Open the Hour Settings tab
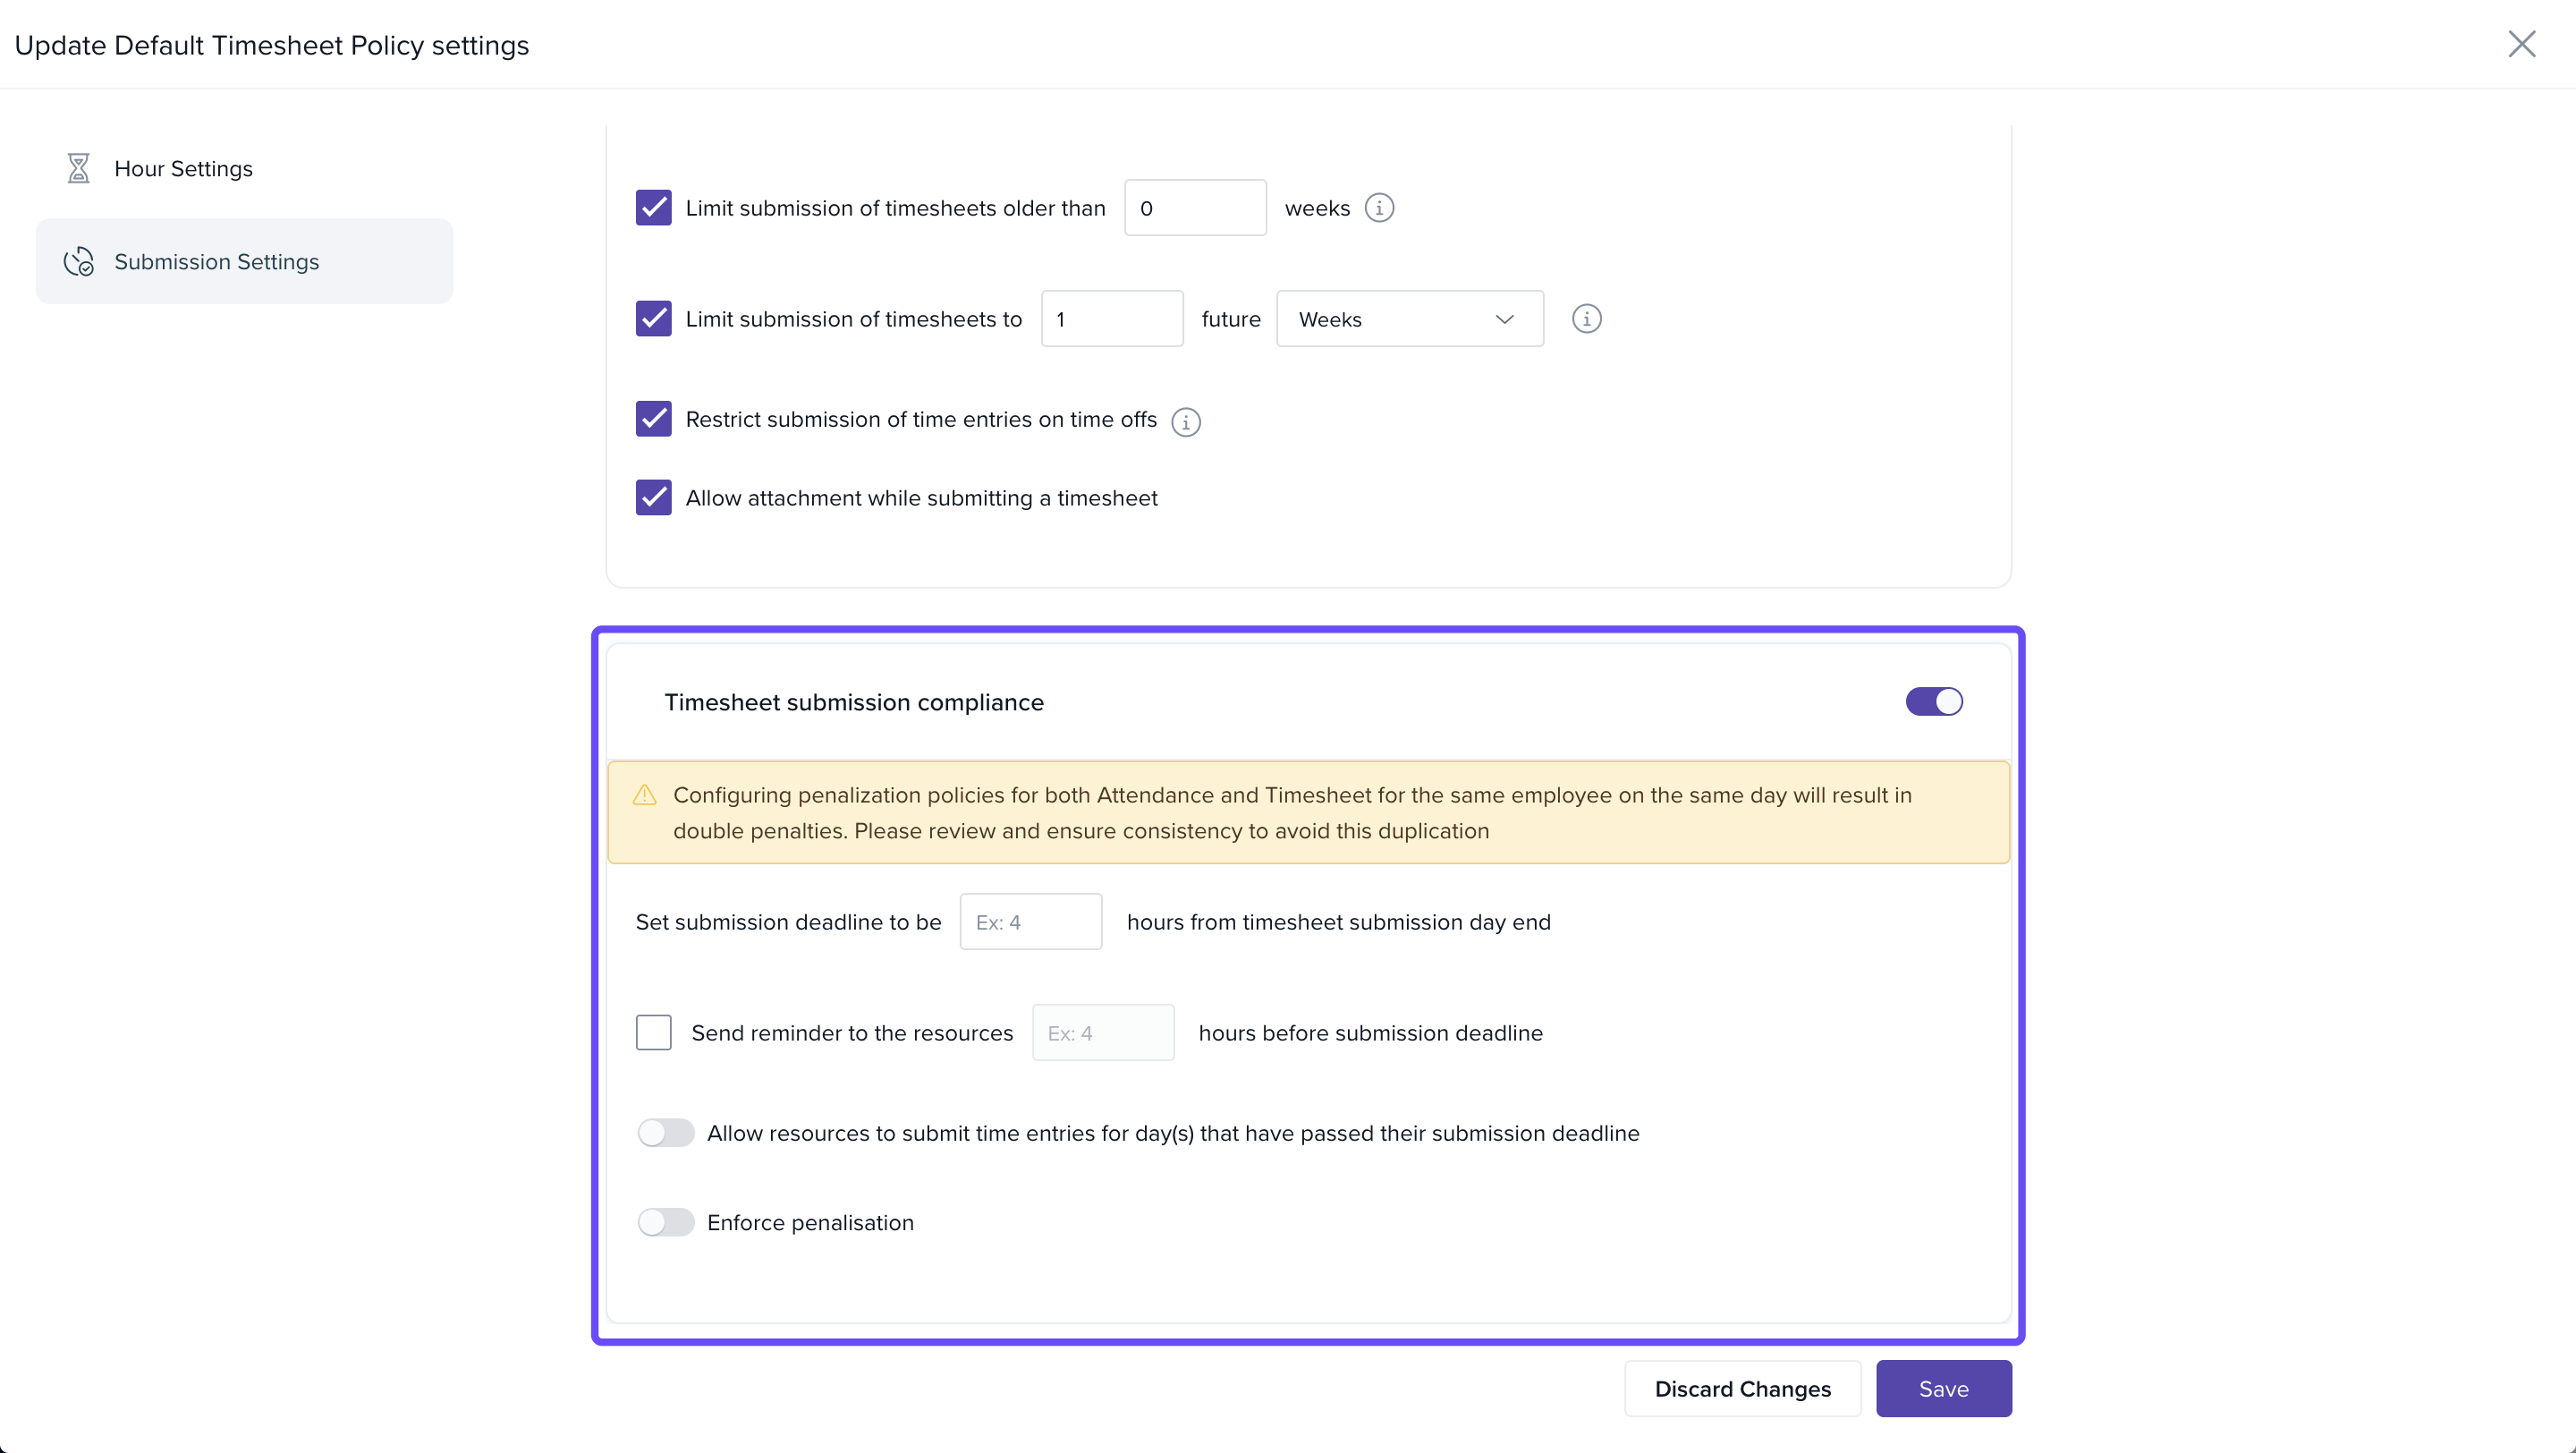Image resolution: width=2576 pixels, height=1453 pixels. 184,168
